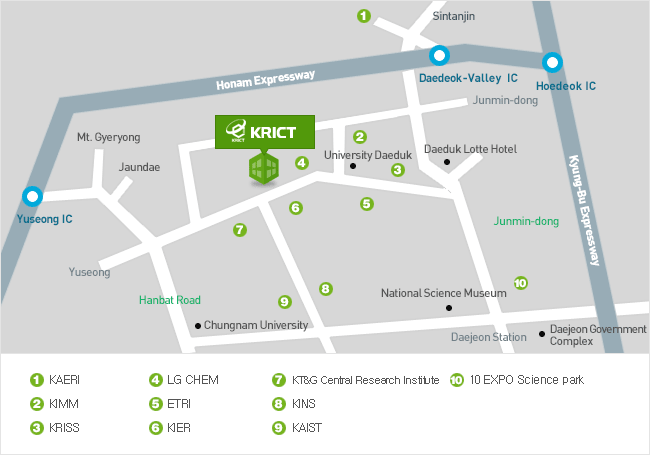This screenshot has width=650, height=455.
Task: Click the Yuseong IC text label
Action: coord(44,219)
